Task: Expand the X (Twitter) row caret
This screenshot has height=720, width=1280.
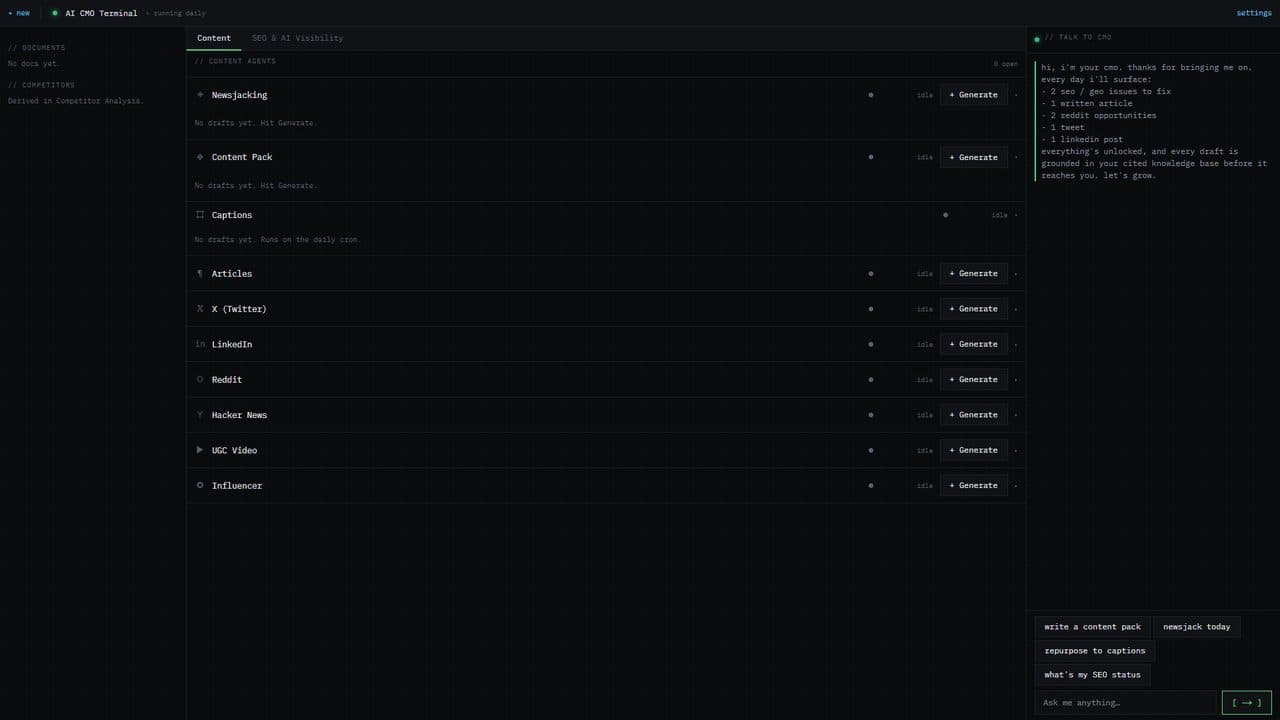Action: 1016,309
